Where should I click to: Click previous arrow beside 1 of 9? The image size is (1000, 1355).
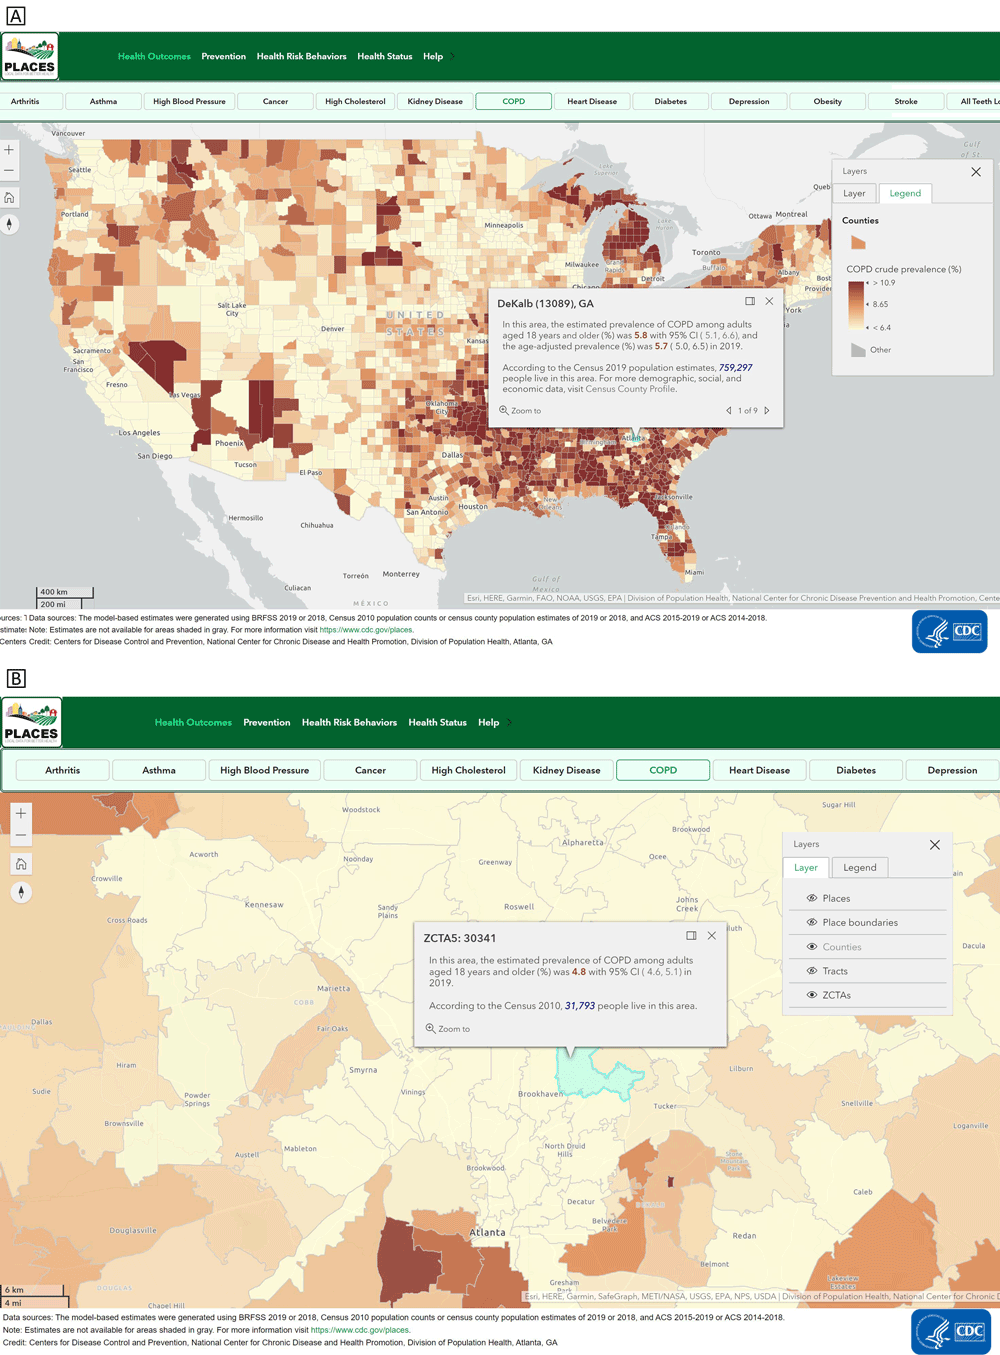(729, 410)
